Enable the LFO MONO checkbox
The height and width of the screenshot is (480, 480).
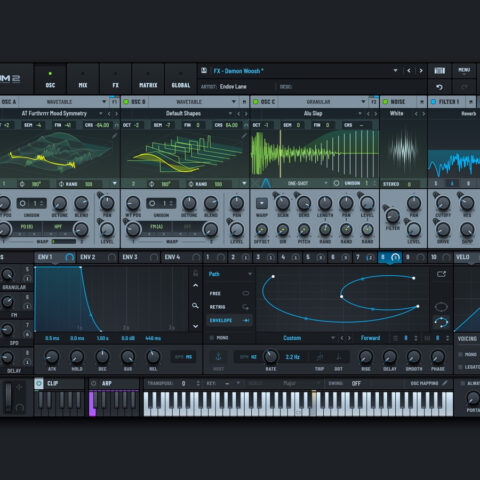[211, 338]
